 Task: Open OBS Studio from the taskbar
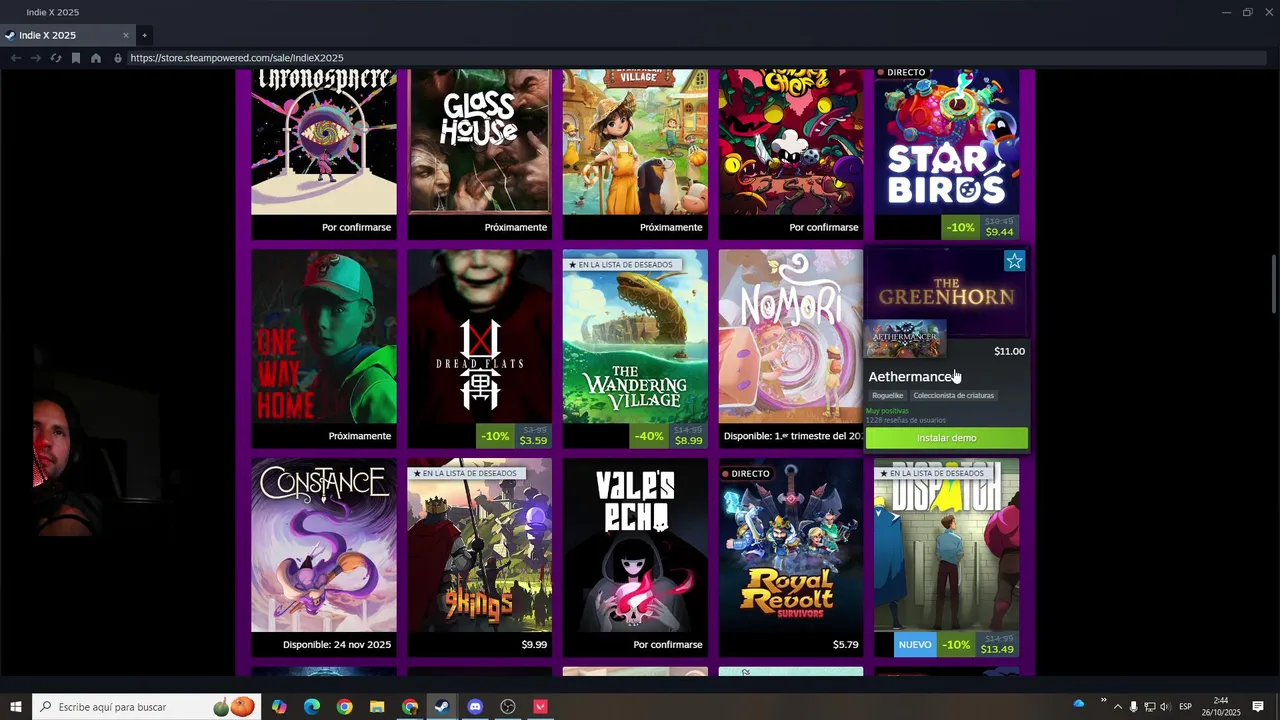coord(508,707)
